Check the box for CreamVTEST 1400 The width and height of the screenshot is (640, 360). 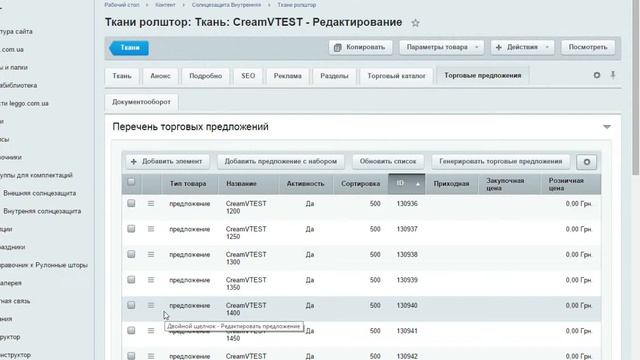coord(131,305)
